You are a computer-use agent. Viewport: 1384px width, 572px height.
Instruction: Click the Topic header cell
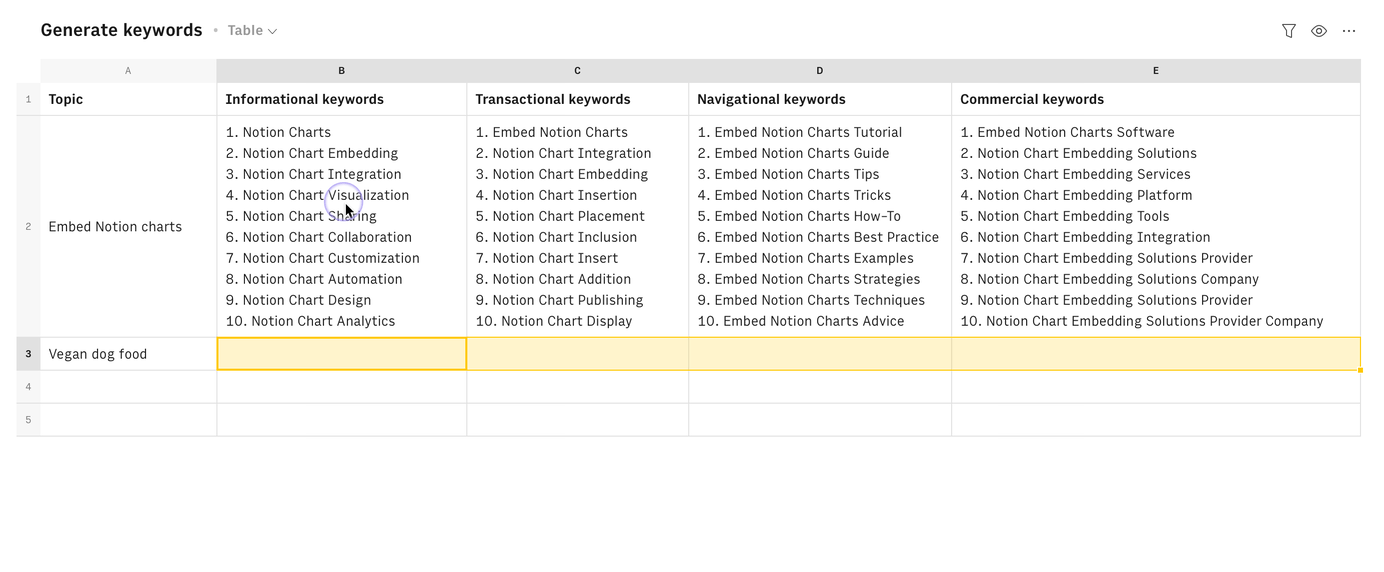[128, 99]
